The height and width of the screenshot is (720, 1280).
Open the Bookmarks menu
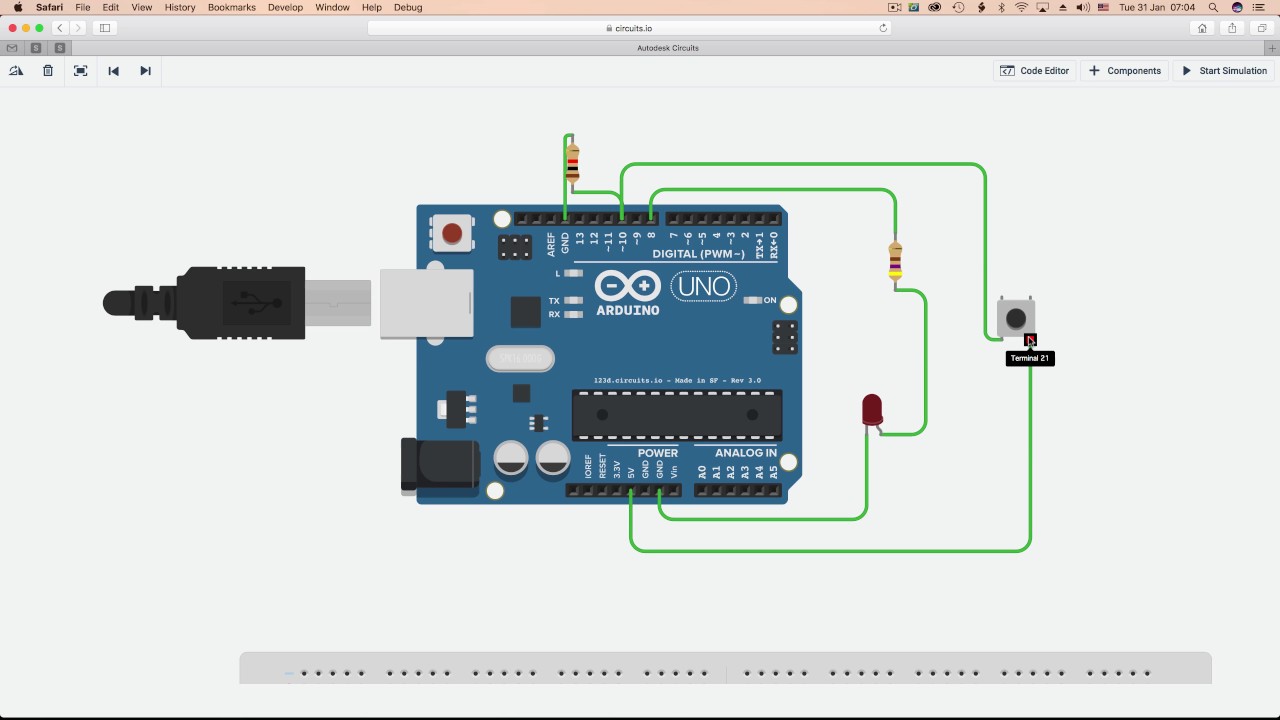(232, 7)
